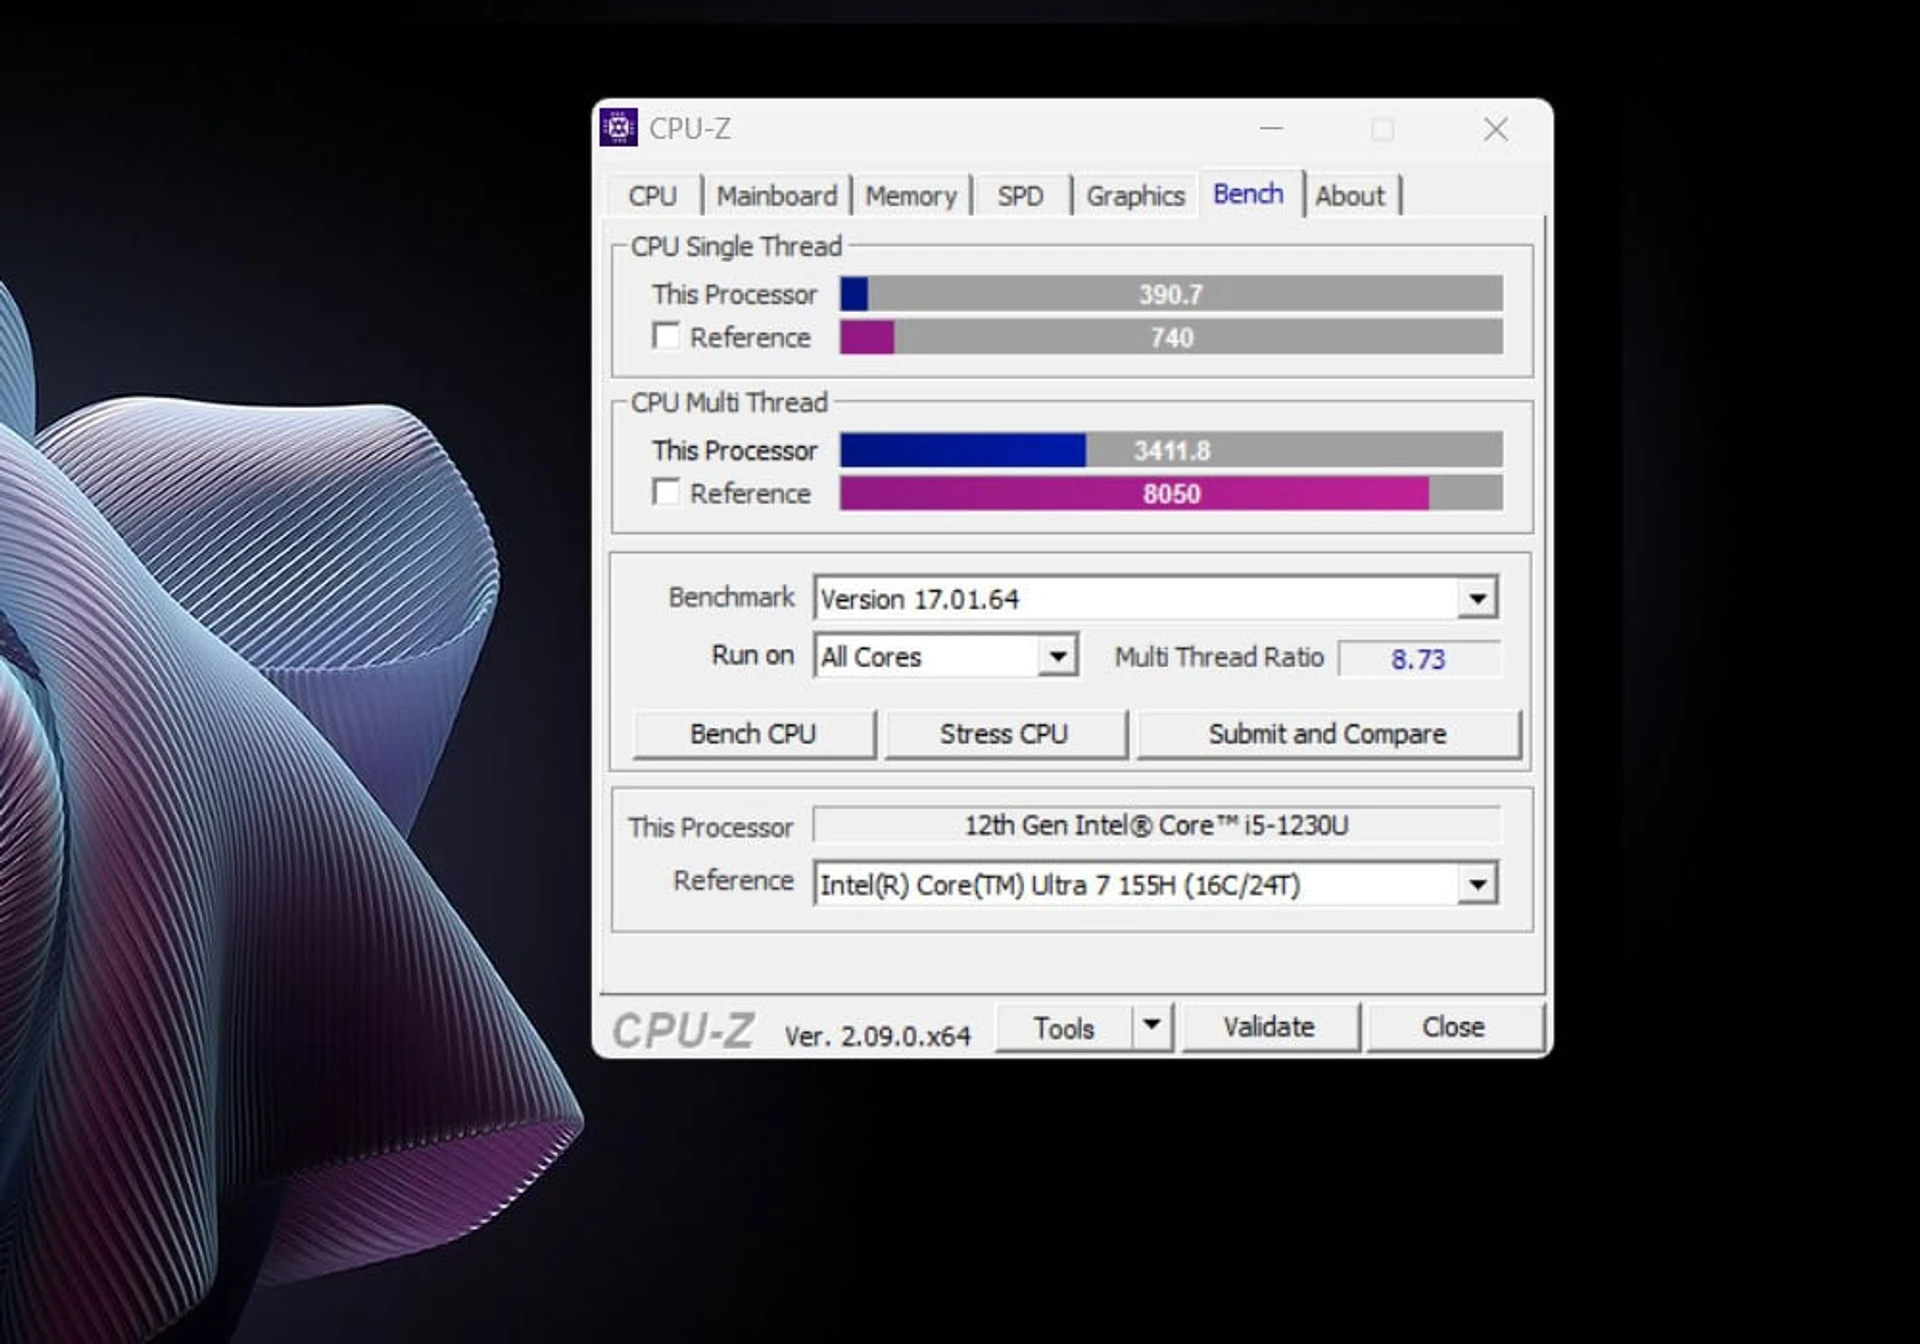1920x1344 pixels.
Task: Click the CPU-Z app icon in title bar
Action: pyautogui.click(x=618, y=128)
